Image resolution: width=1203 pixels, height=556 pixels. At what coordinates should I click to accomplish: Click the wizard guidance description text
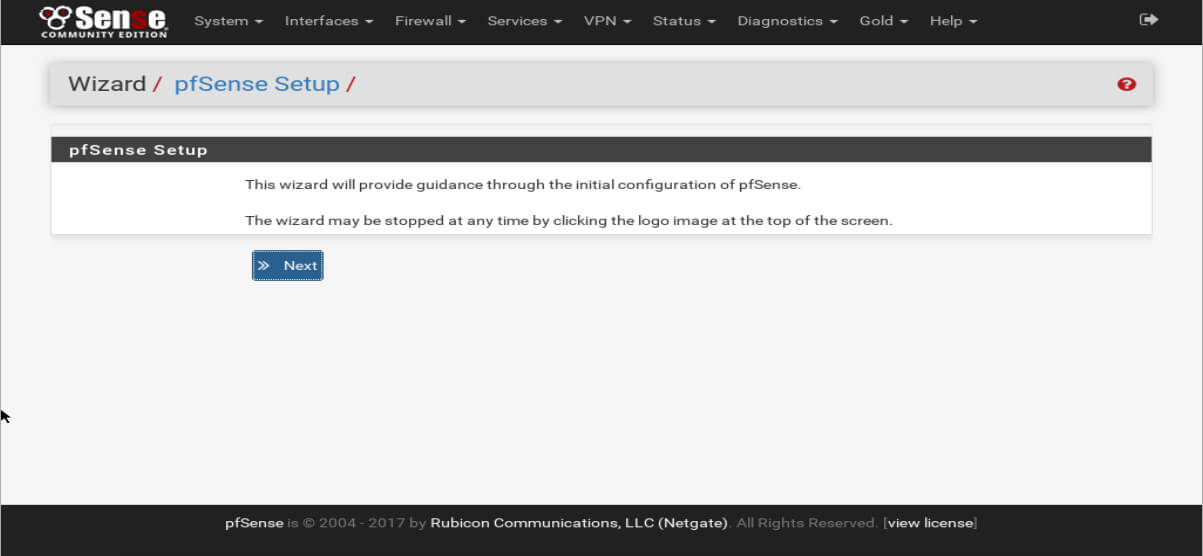[x=523, y=185]
